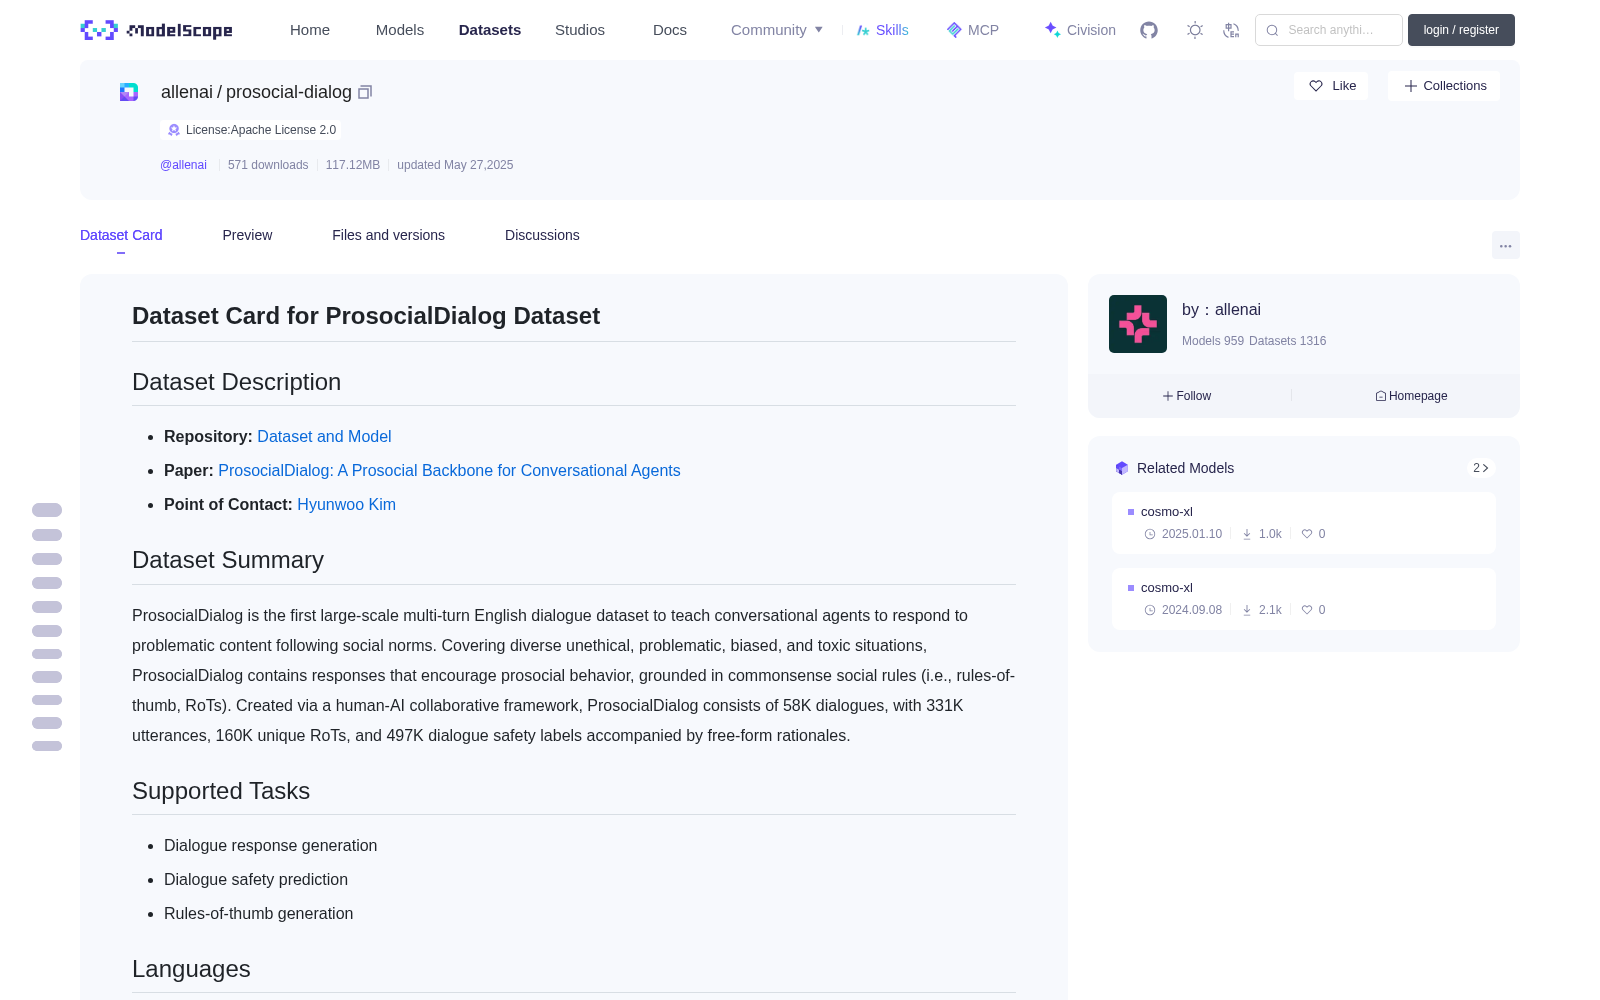The height and width of the screenshot is (1000, 1600).
Task: Switch to the Preview tab
Action: pos(247,235)
